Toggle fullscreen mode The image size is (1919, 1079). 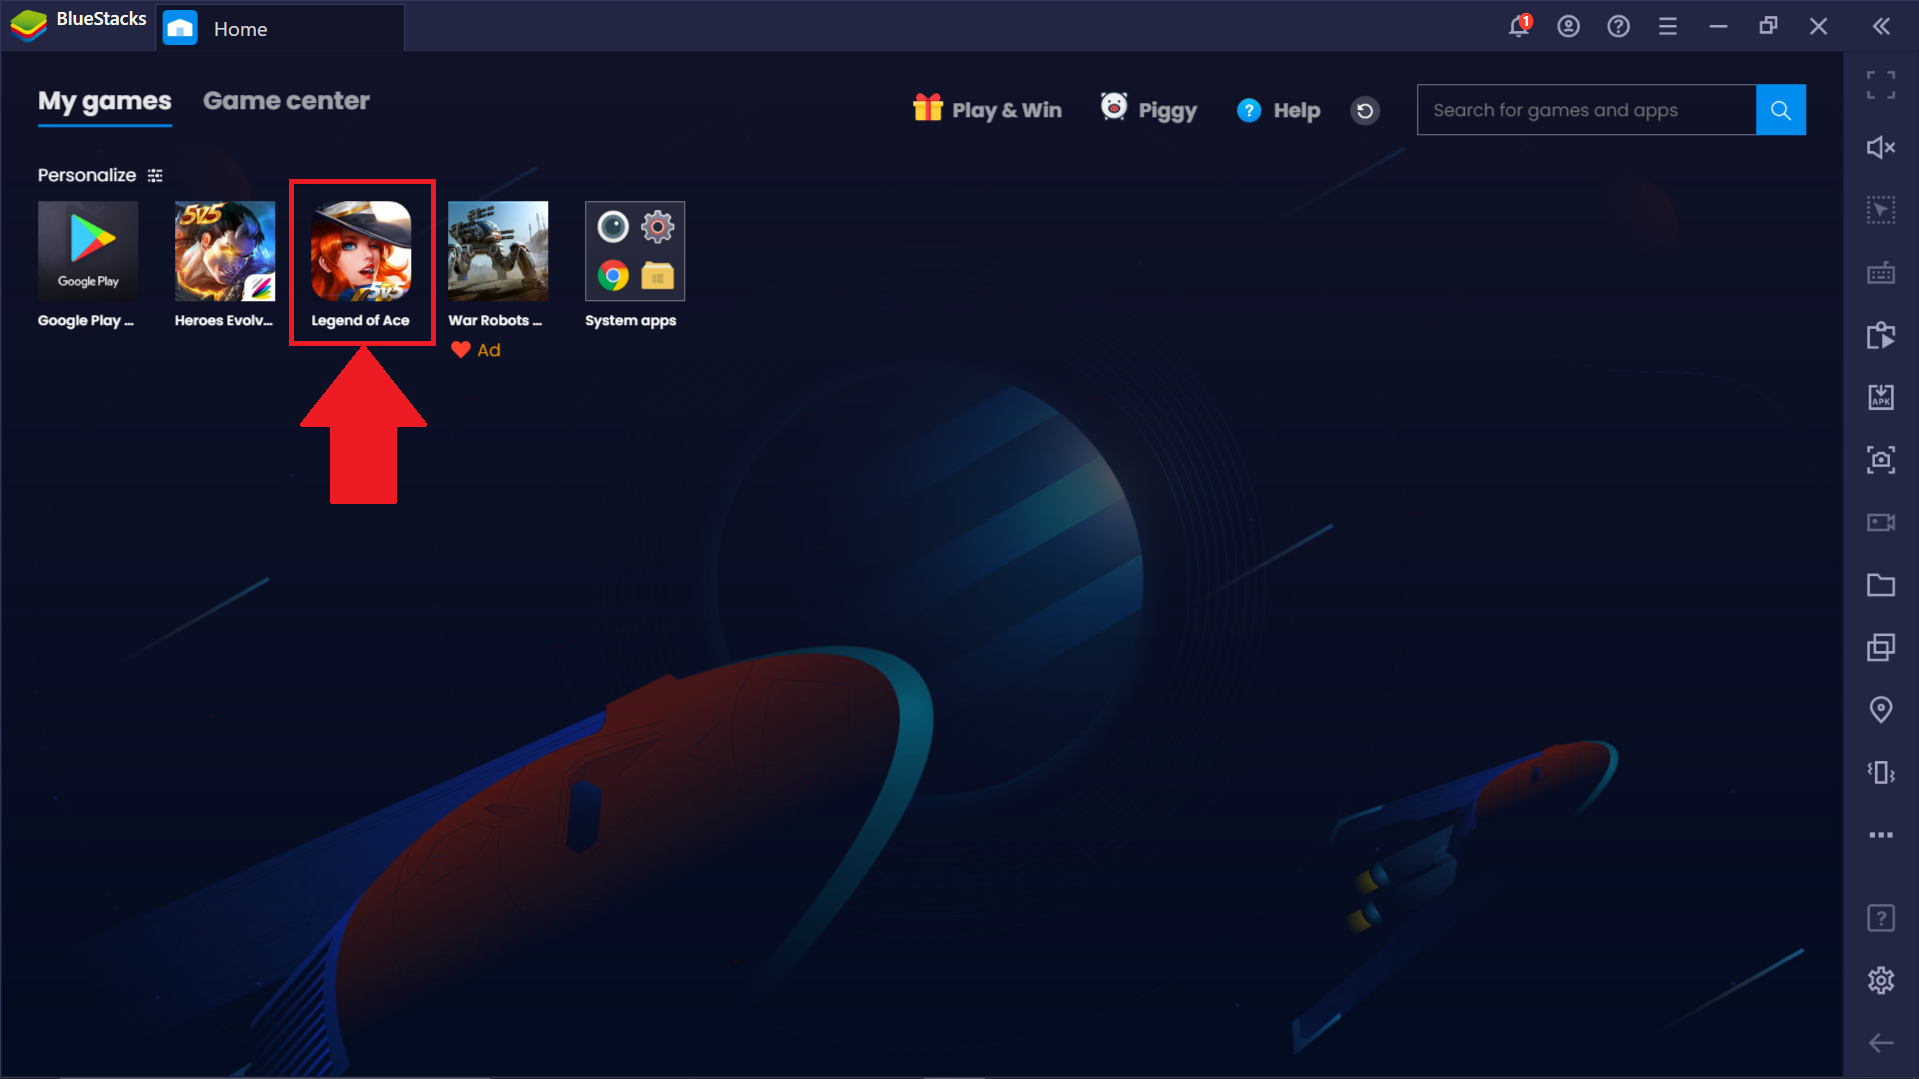(1881, 85)
